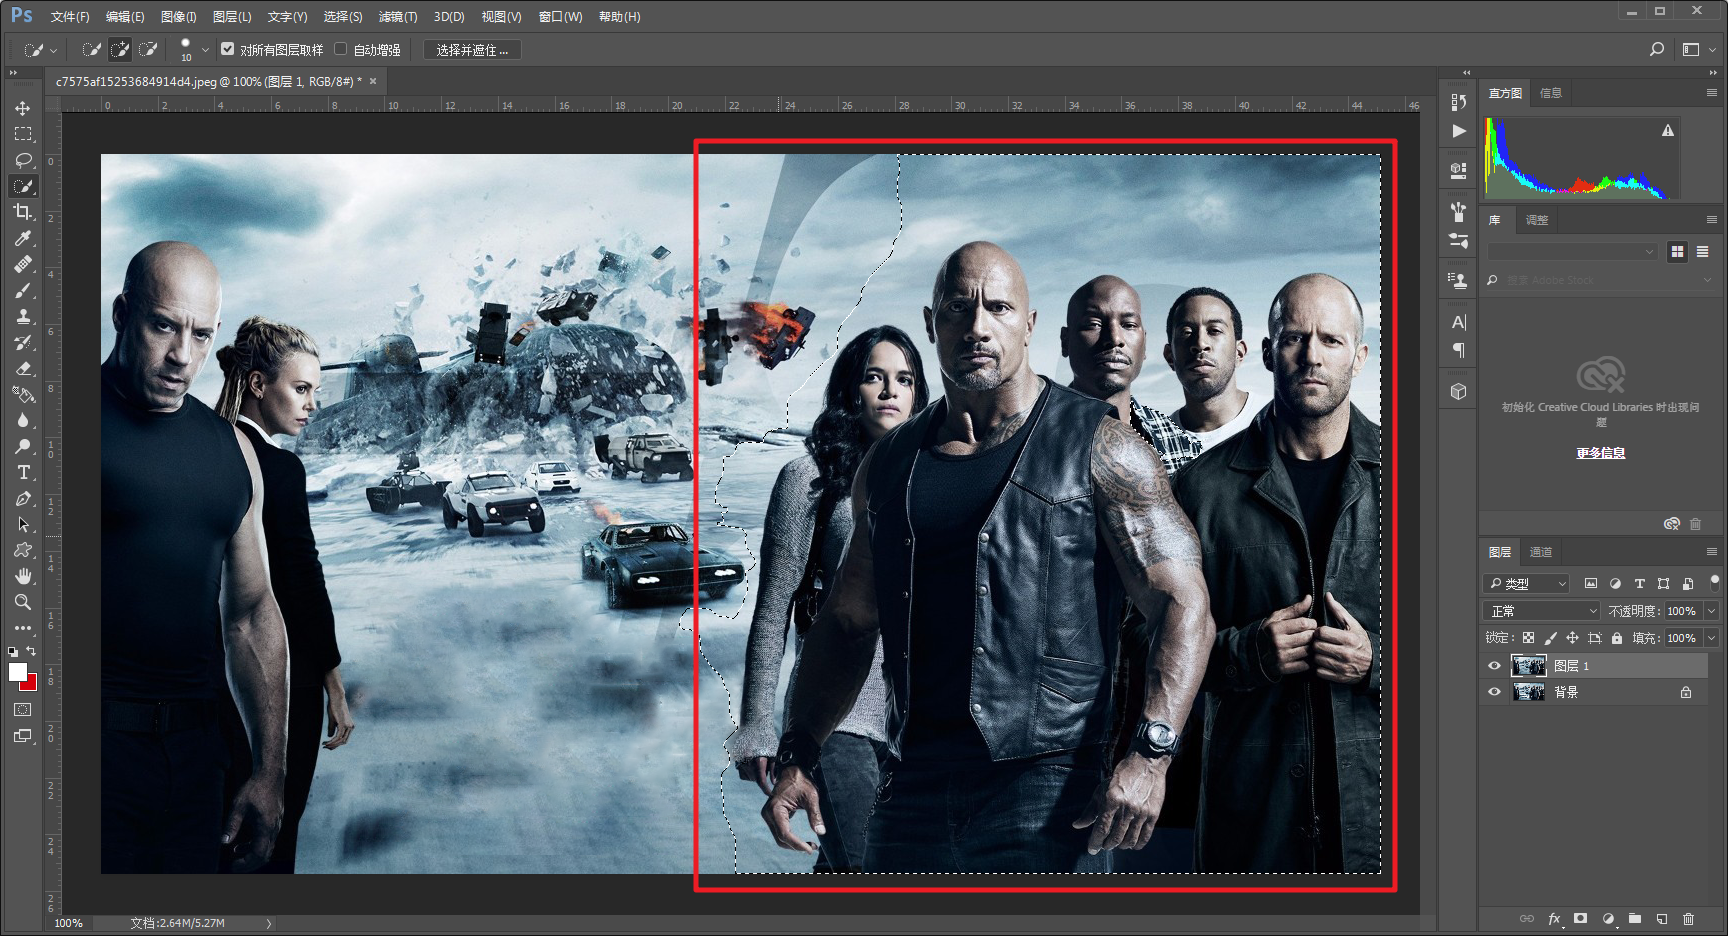Choose New Selection mode in options bar
The image size is (1728, 936).
[91, 49]
